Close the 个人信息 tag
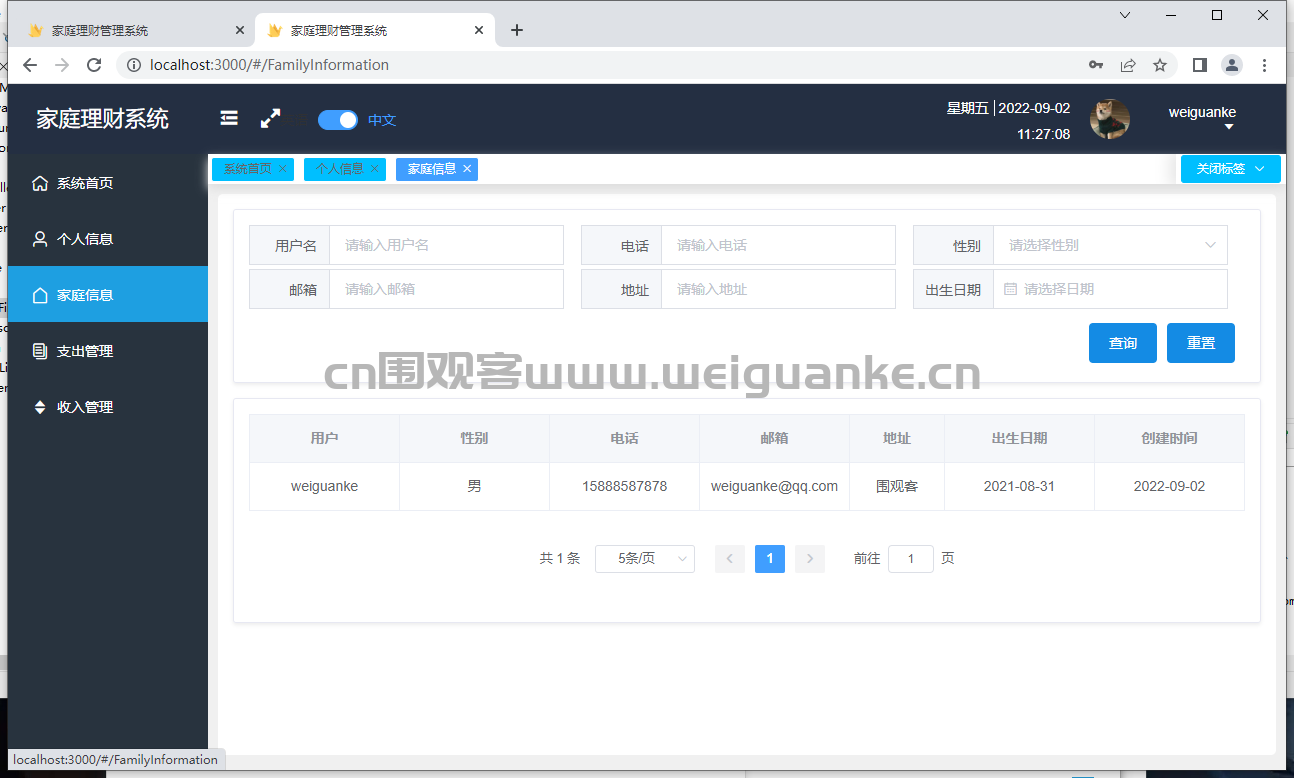Image resolution: width=1294 pixels, height=778 pixels. coord(374,169)
